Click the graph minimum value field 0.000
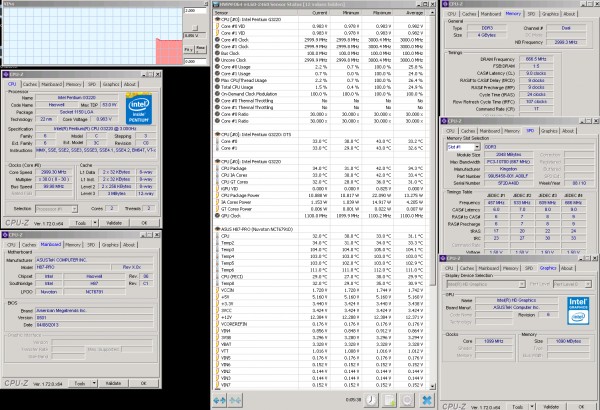600x410 pixels. click(x=195, y=61)
